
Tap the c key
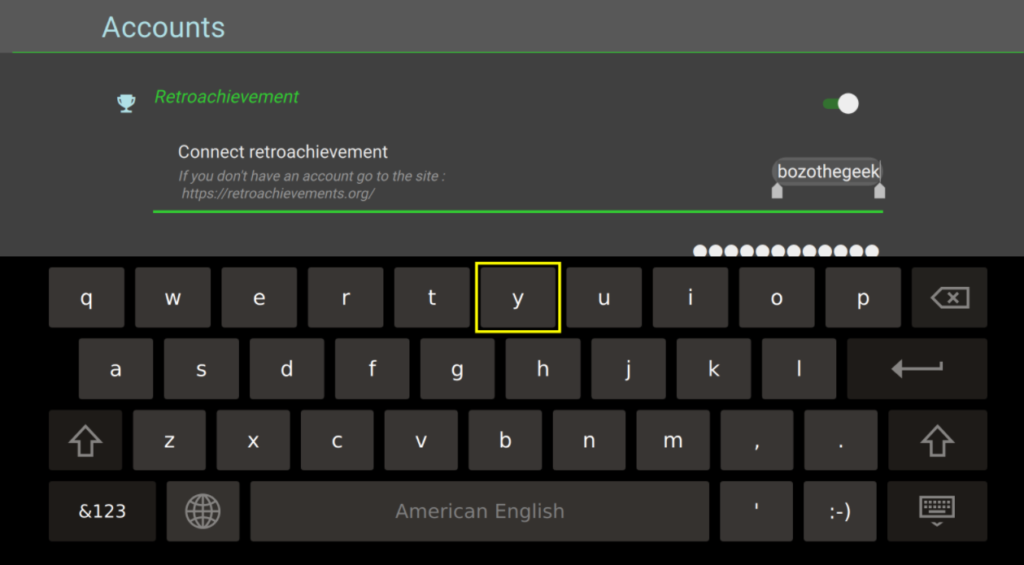point(337,441)
